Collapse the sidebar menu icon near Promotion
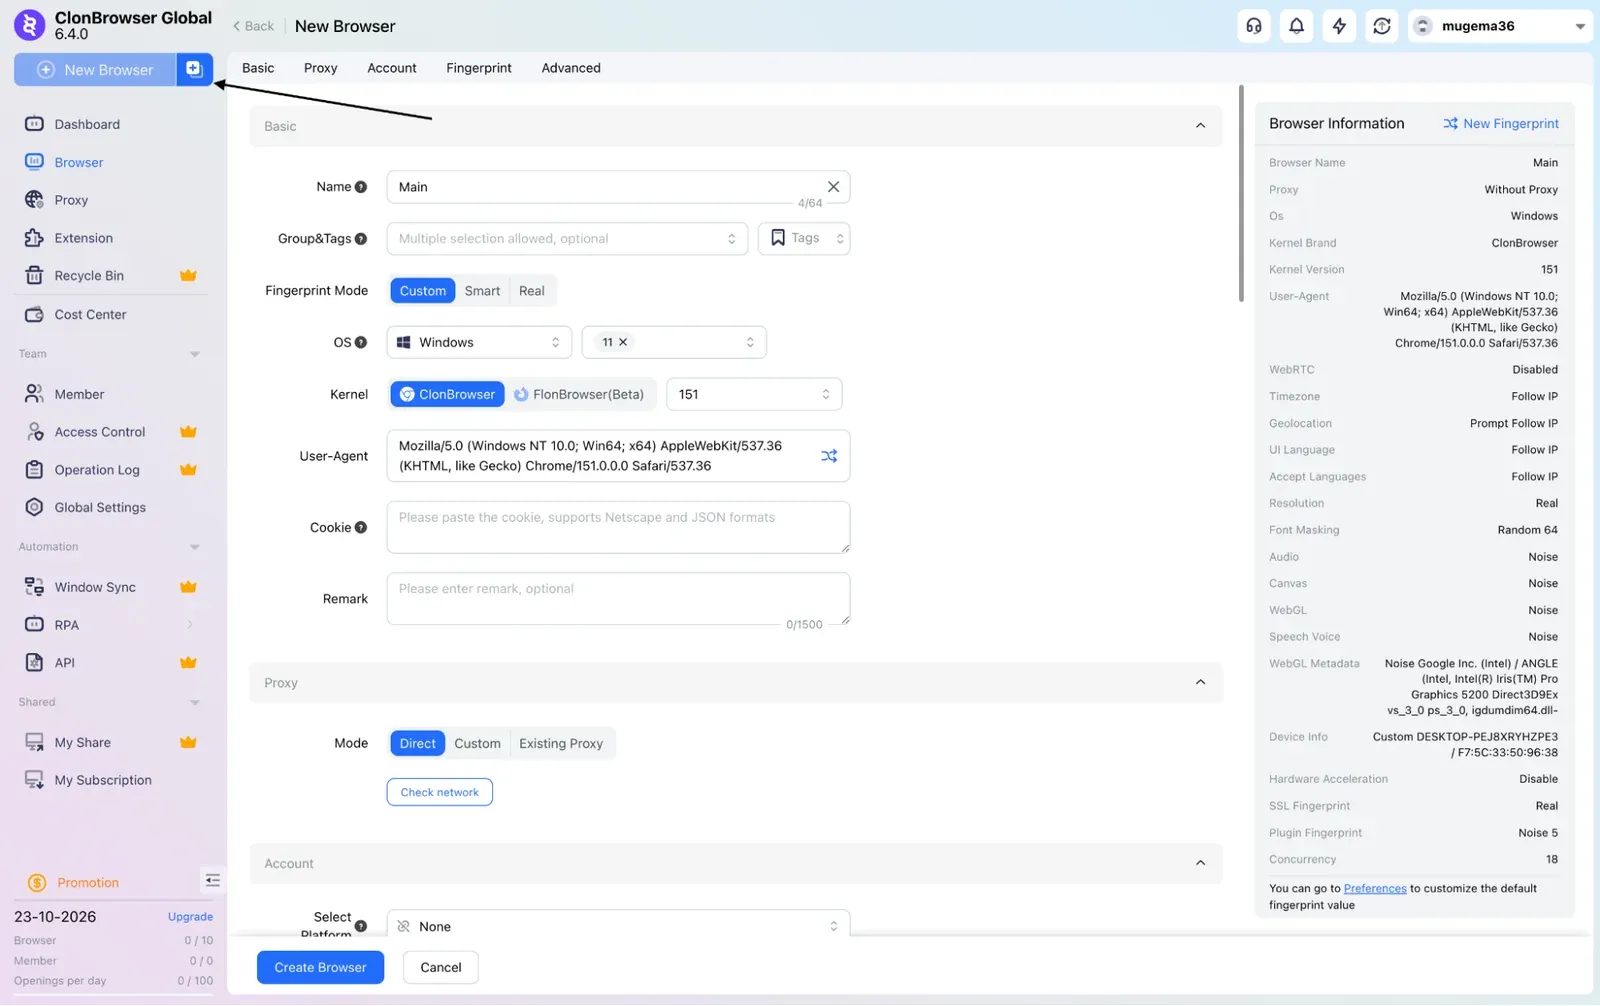 pos(212,881)
